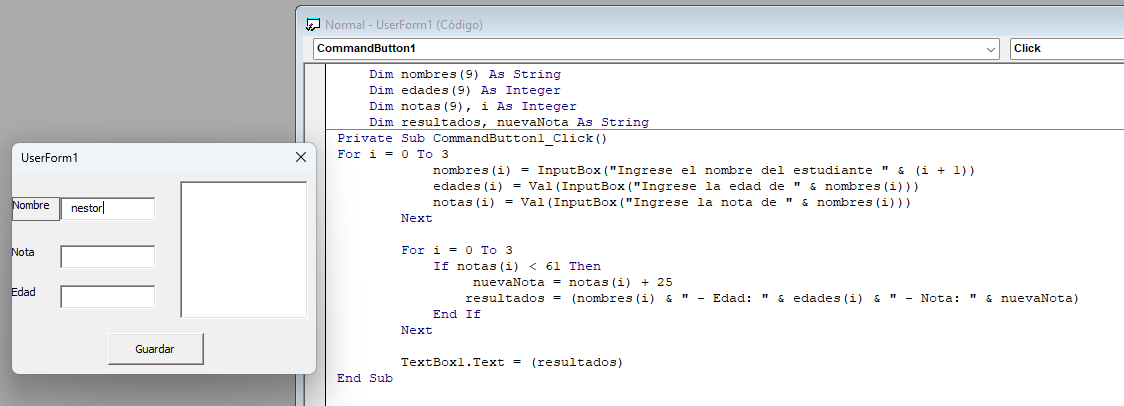Click the empty Nota input field
The width and height of the screenshot is (1124, 406).
pyautogui.click(x=108, y=257)
